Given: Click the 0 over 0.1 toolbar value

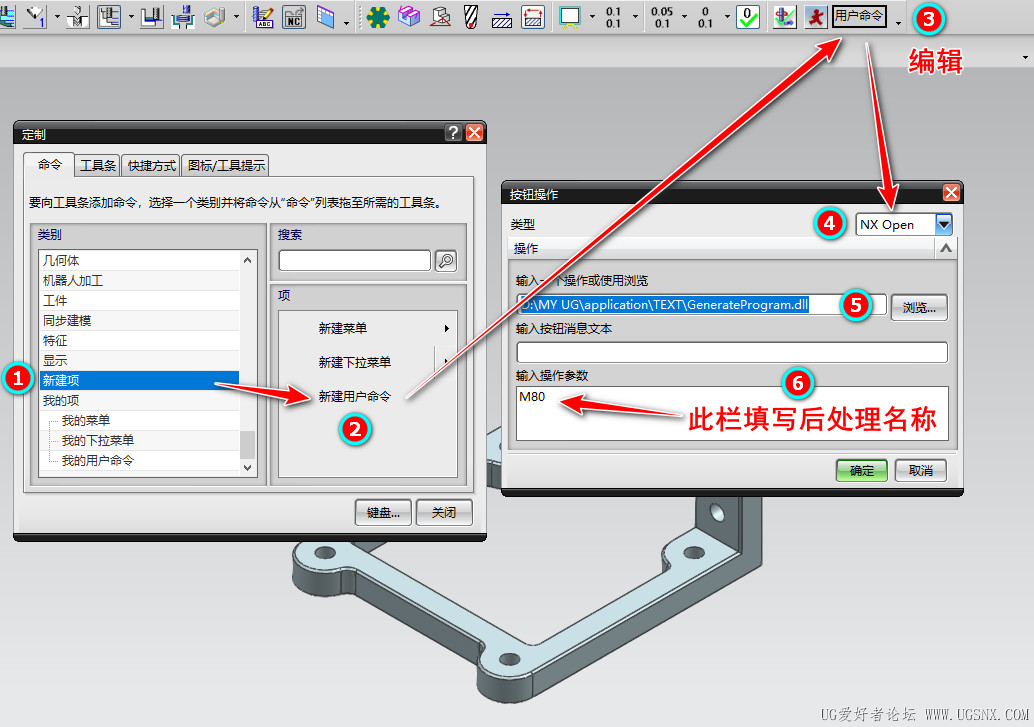Looking at the screenshot, I should click(706, 17).
